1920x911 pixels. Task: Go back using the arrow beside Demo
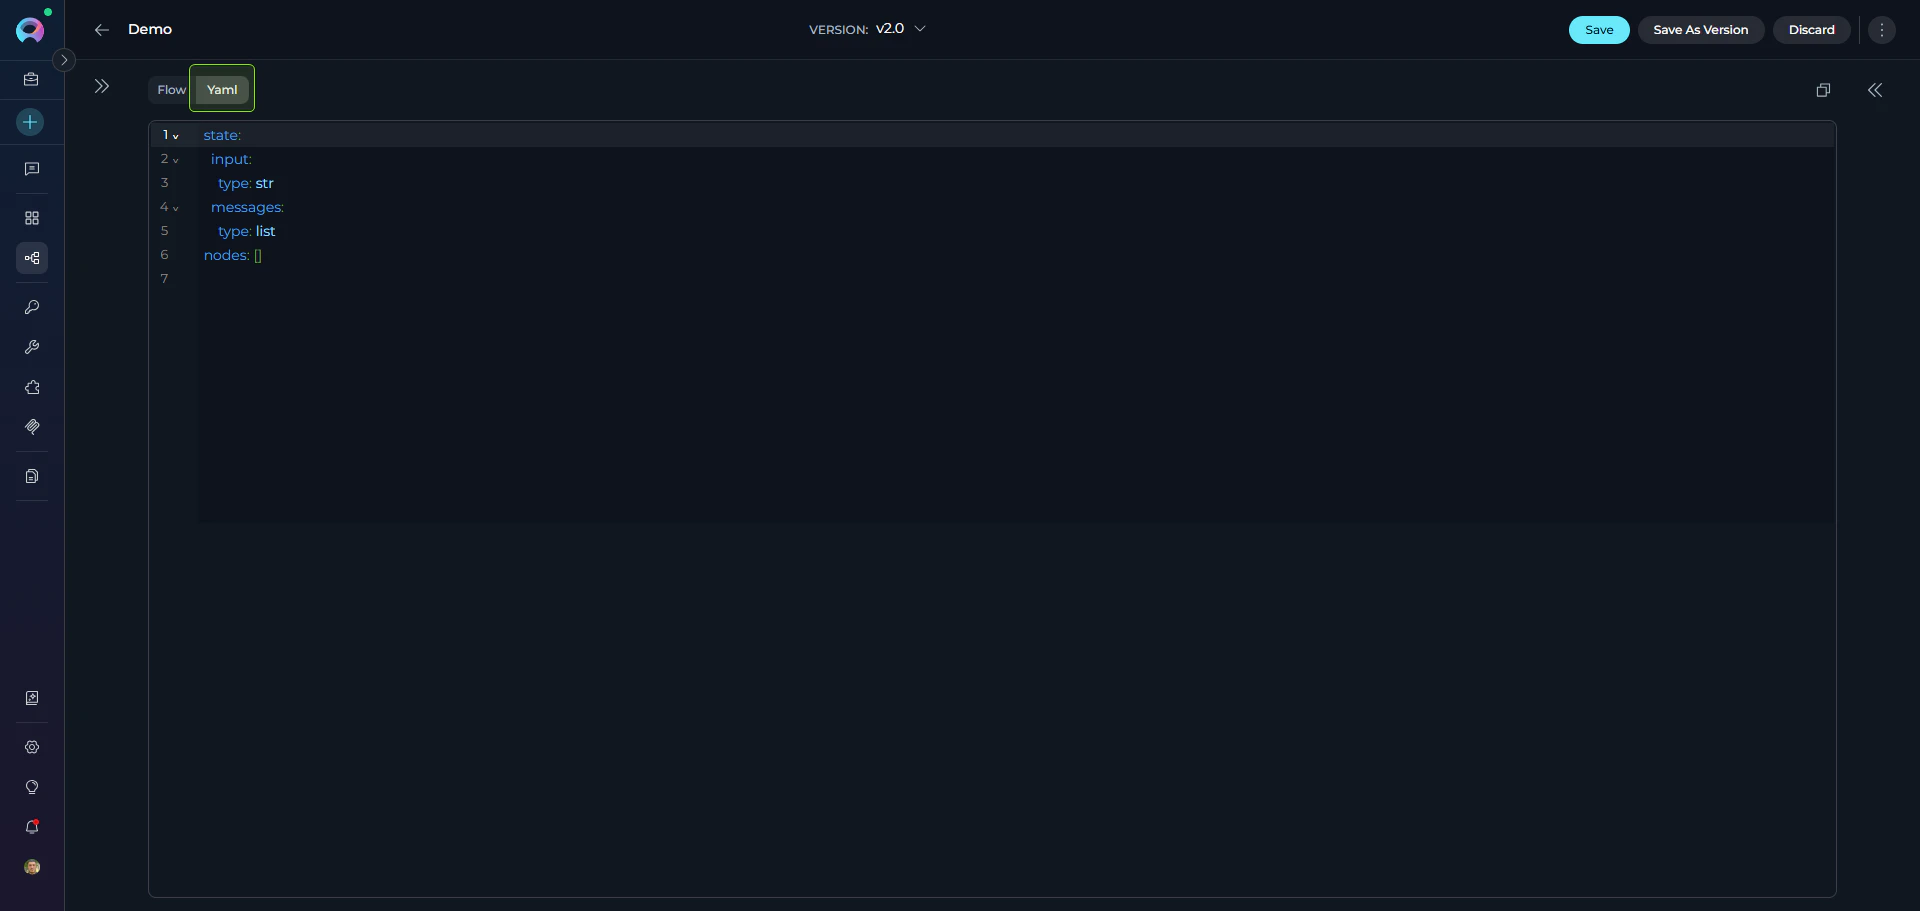(101, 29)
